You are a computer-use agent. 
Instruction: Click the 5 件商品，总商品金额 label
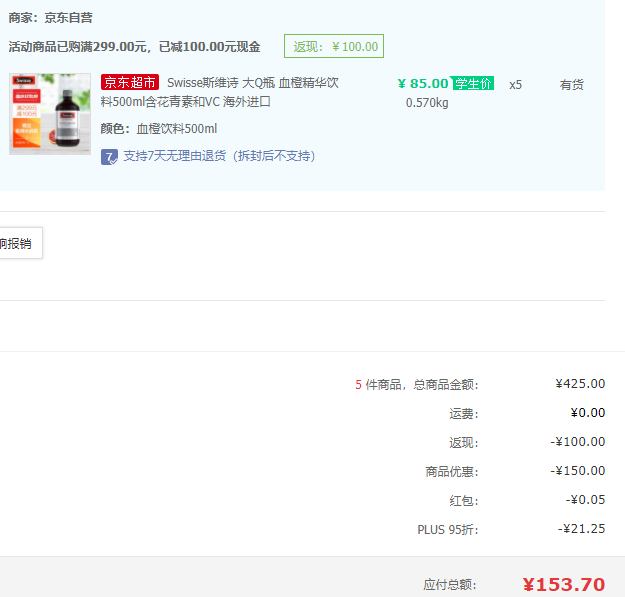(417, 385)
